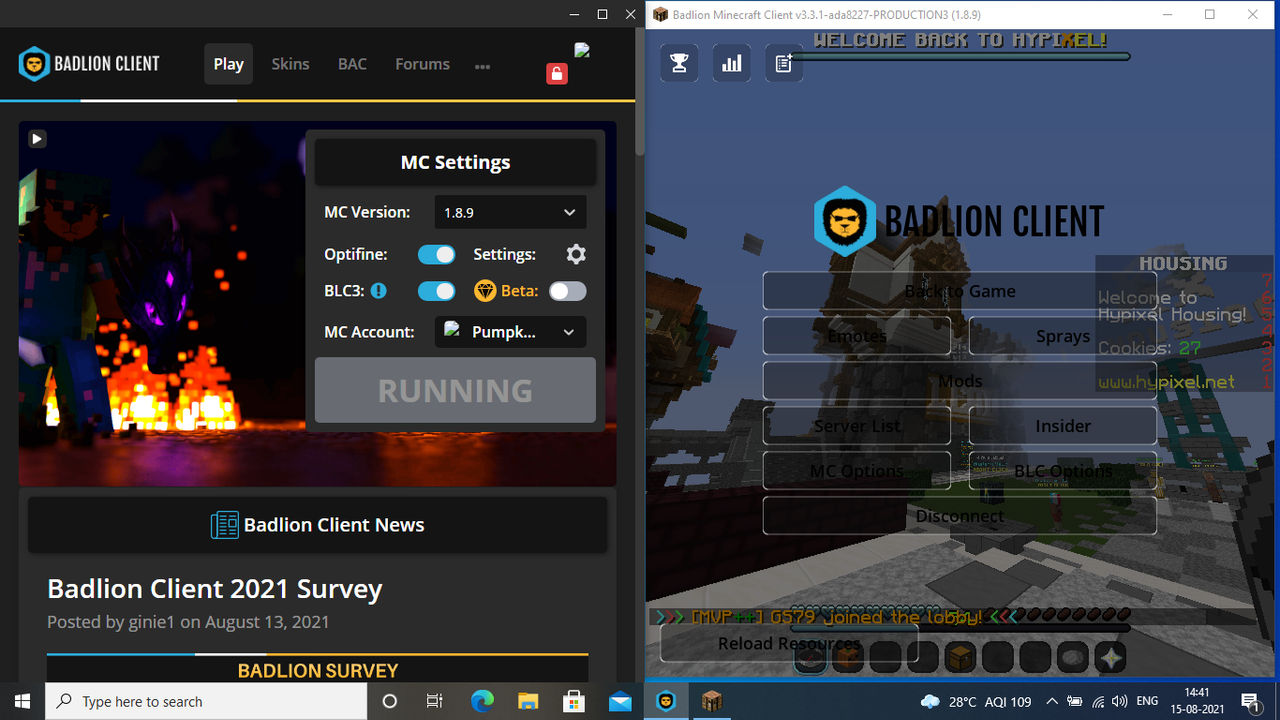This screenshot has height=720, width=1280.
Task: Open MC Options in pause menu
Action: click(857, 471)
